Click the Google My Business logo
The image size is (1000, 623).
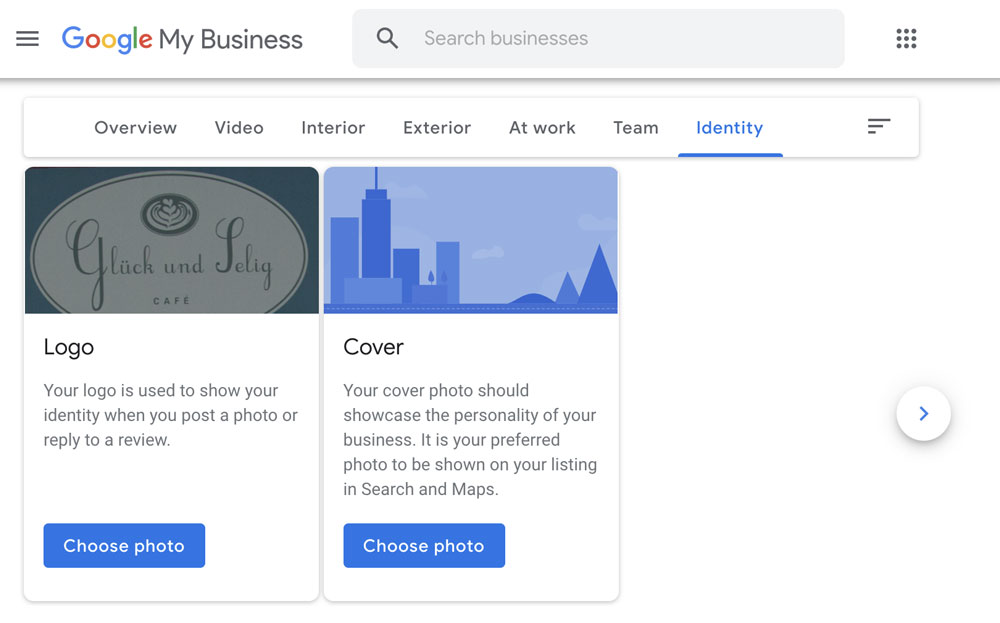(x=182, y=39)
